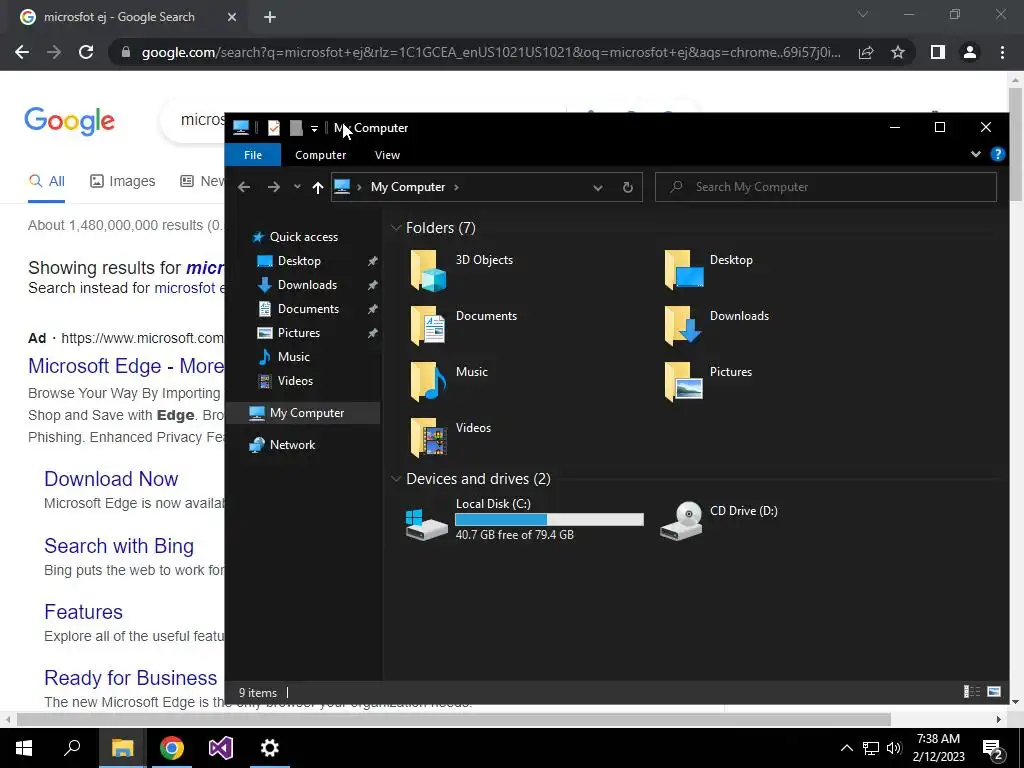Click the Properties quick access toolbar icon
This screenshot has width=1024, height=768.
click(274, 128)
